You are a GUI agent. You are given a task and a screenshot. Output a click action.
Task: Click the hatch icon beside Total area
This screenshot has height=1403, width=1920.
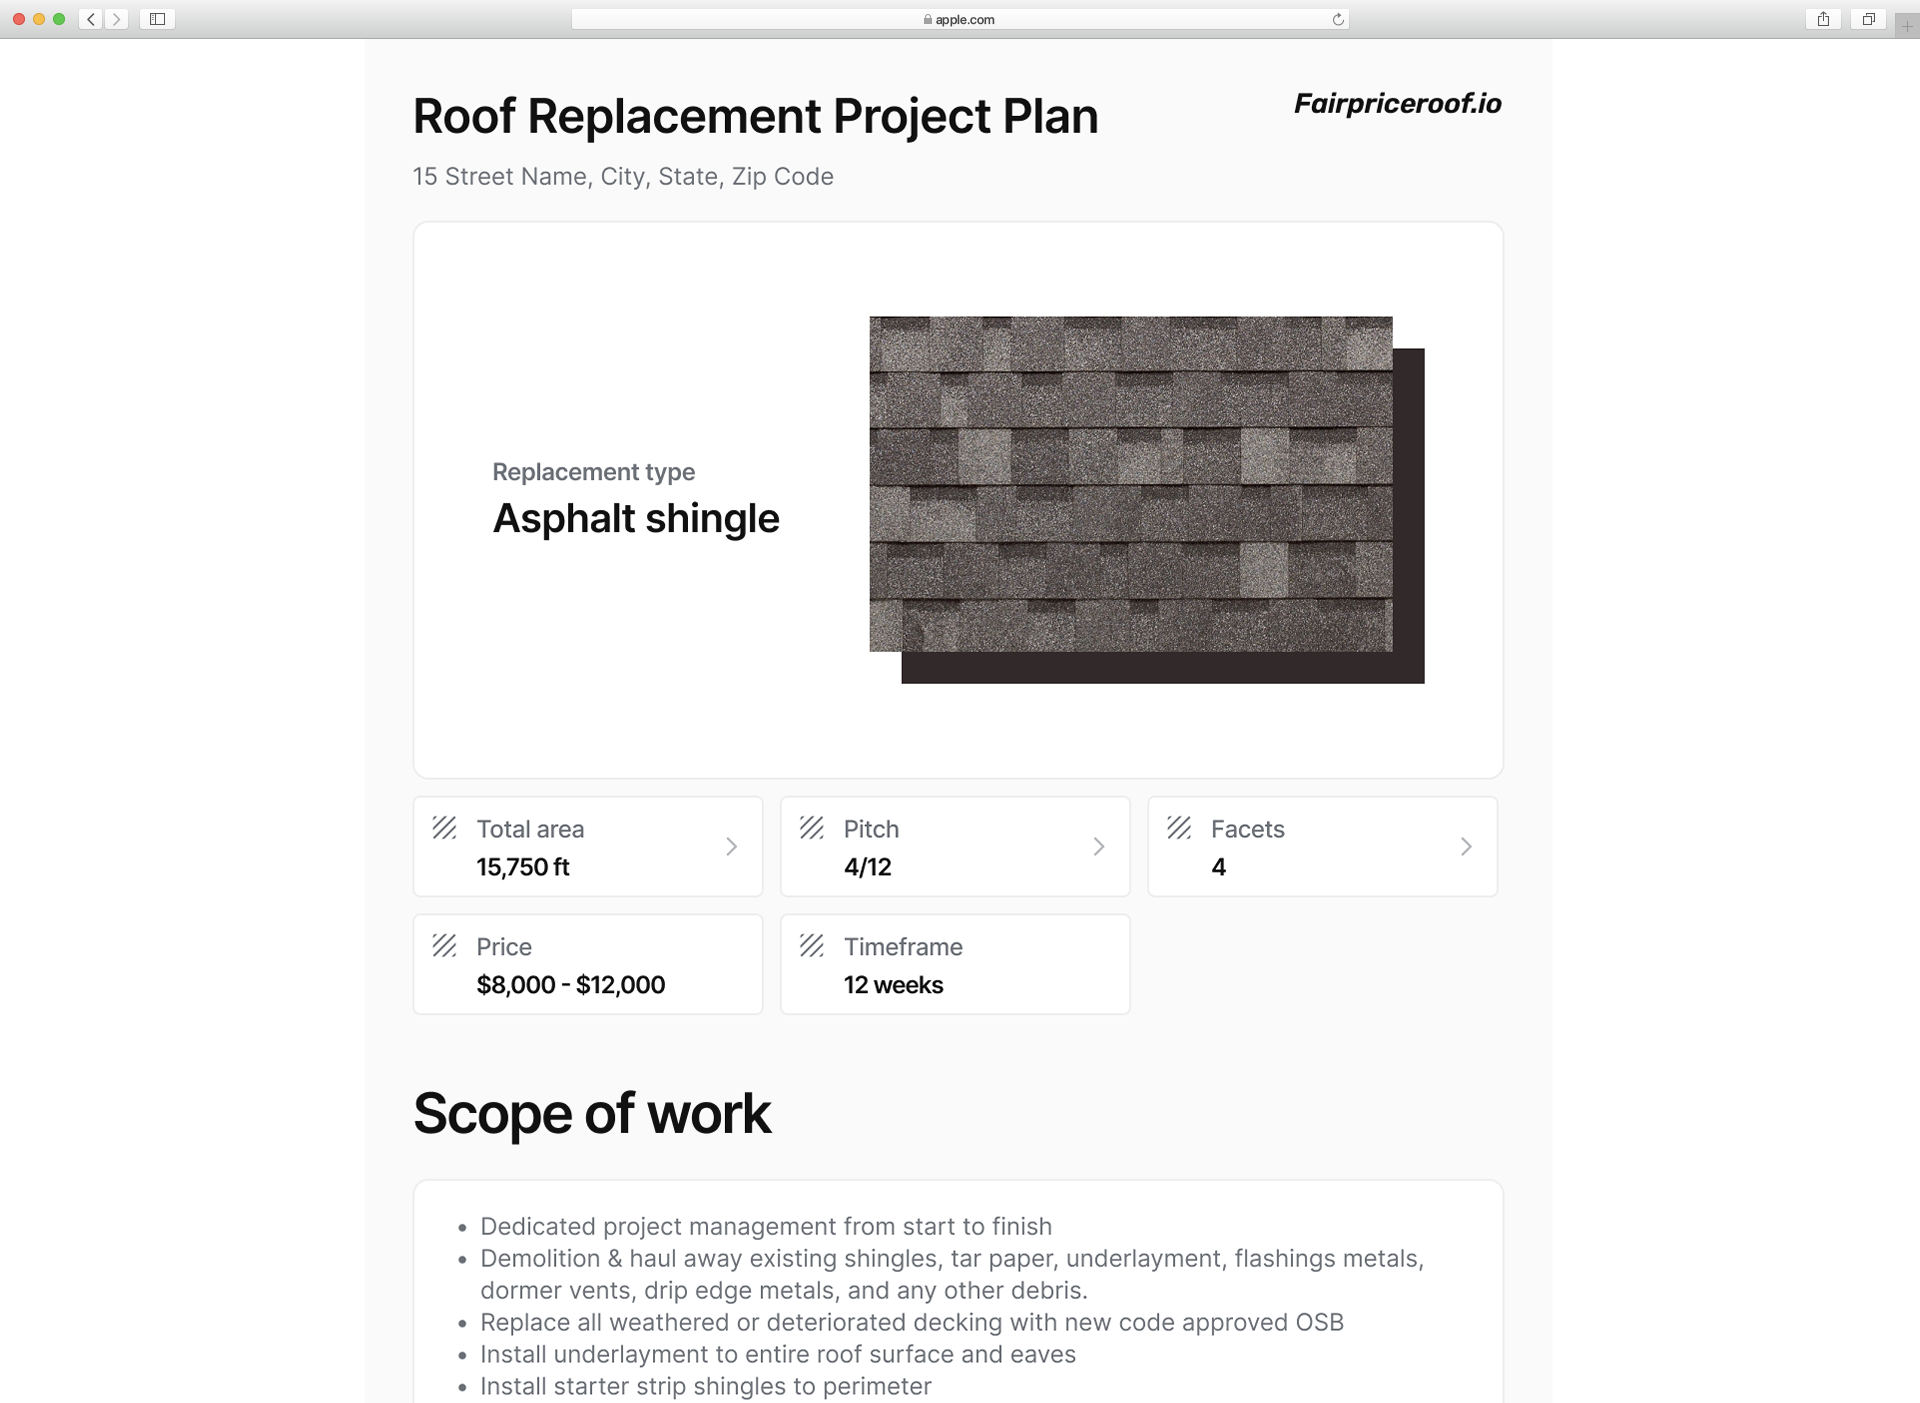[x=444, y=828]
